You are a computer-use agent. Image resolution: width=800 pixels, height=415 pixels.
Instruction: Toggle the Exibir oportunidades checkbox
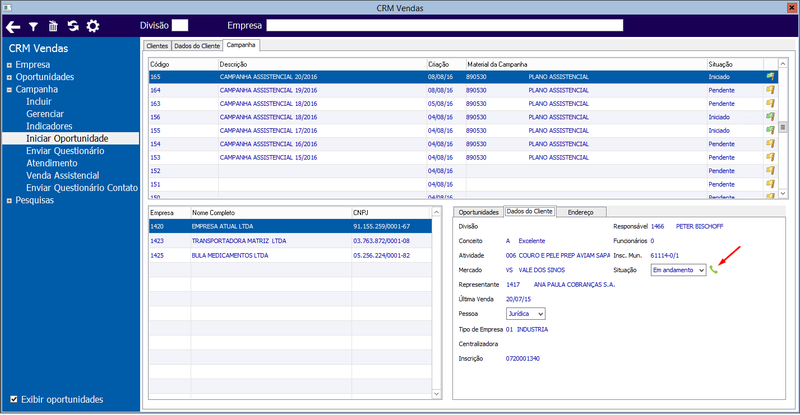pos(14,399)
